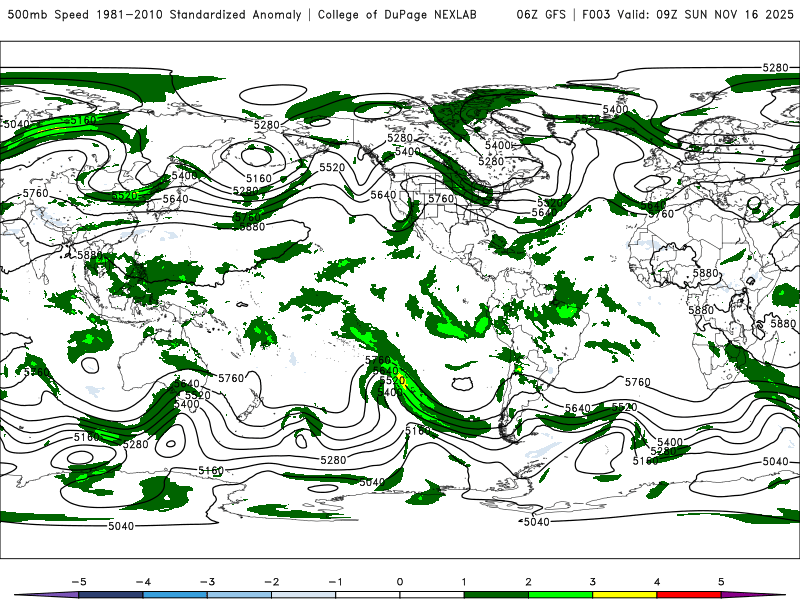Click the '-2' colorbar tick label

(x=271, y=582)
